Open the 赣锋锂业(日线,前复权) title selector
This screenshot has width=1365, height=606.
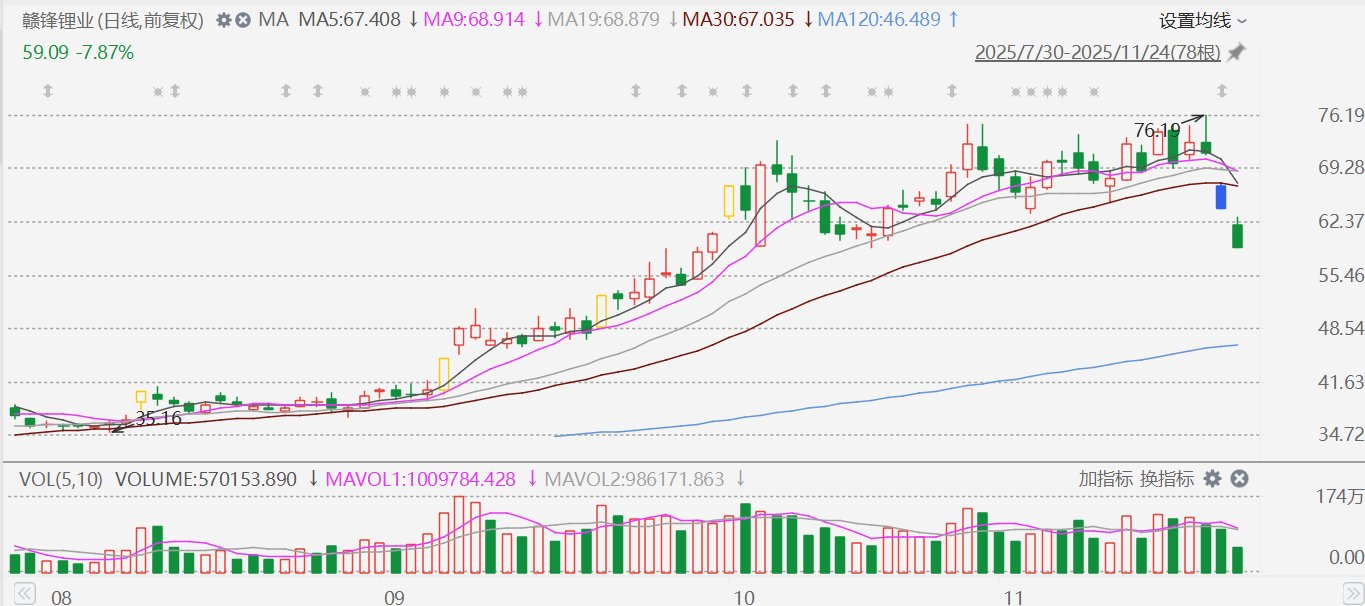(114, 20)
